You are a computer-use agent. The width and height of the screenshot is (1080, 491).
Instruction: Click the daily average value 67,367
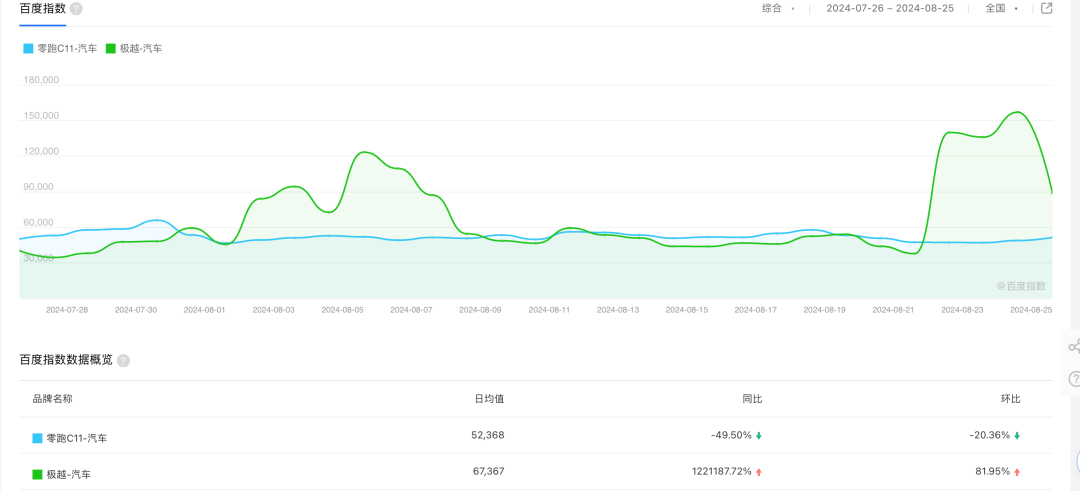coord(489,472)
